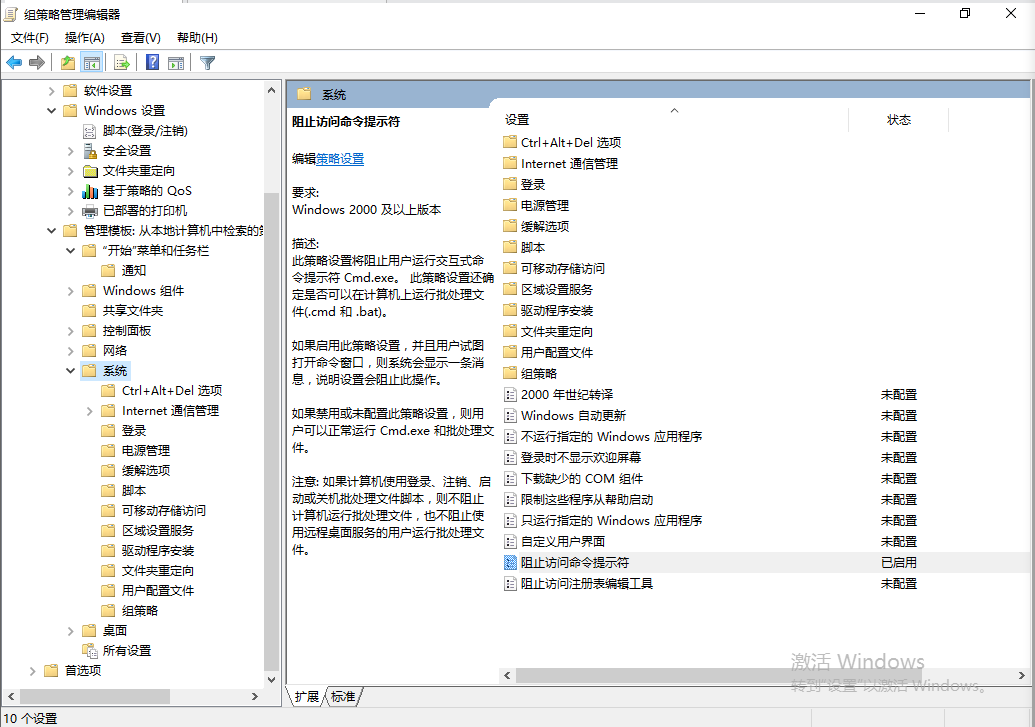Click the Forward navigation arrow
1035x727 pixels.
click(36, 62)
